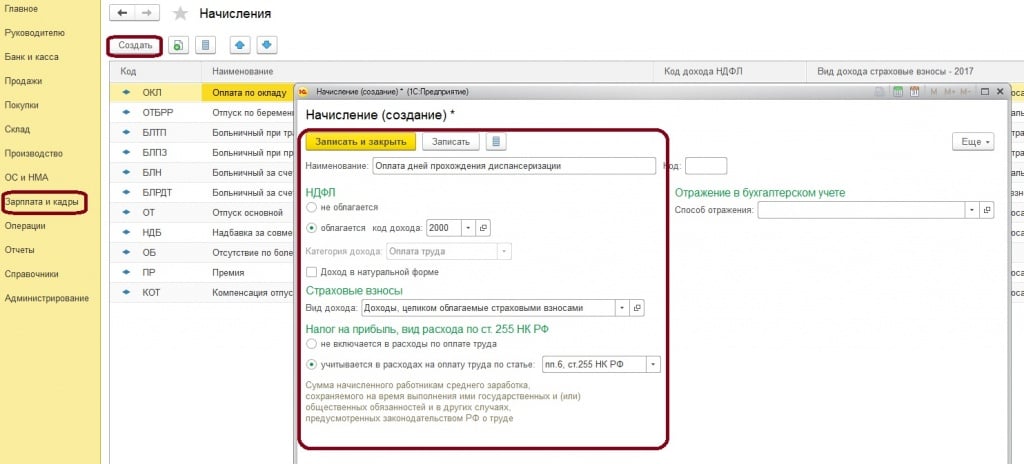Click the open icon next to Способ отражения
1024x464 pixels.
(987, 210)
